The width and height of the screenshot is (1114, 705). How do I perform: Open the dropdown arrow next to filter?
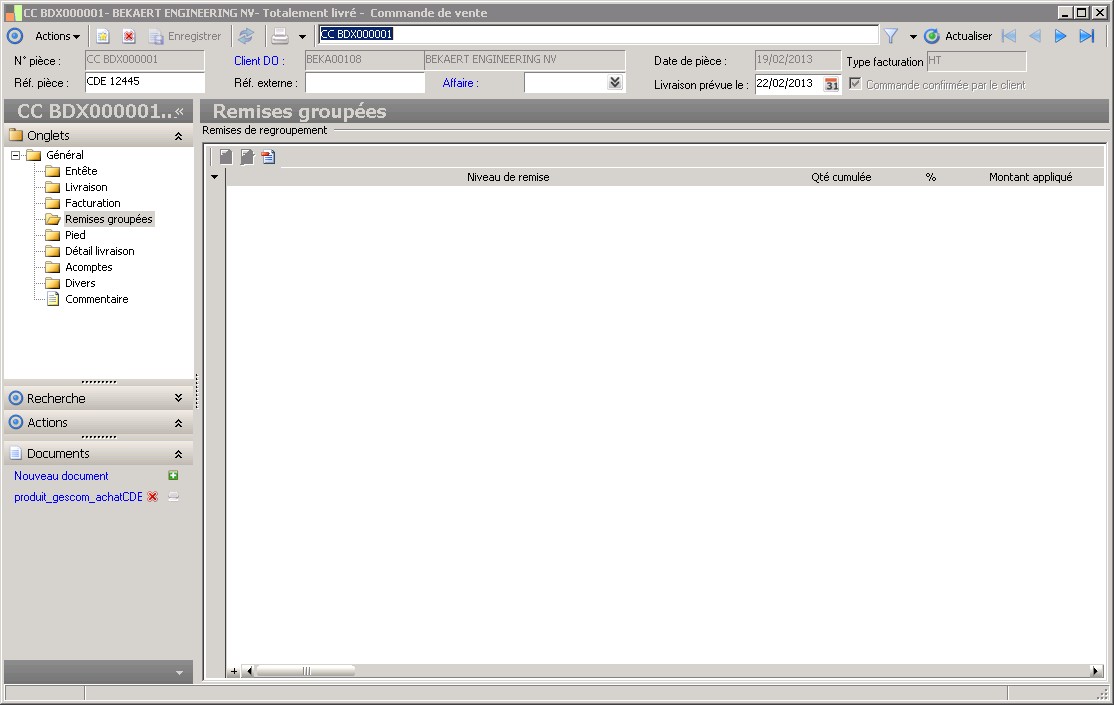pos(913,36)
